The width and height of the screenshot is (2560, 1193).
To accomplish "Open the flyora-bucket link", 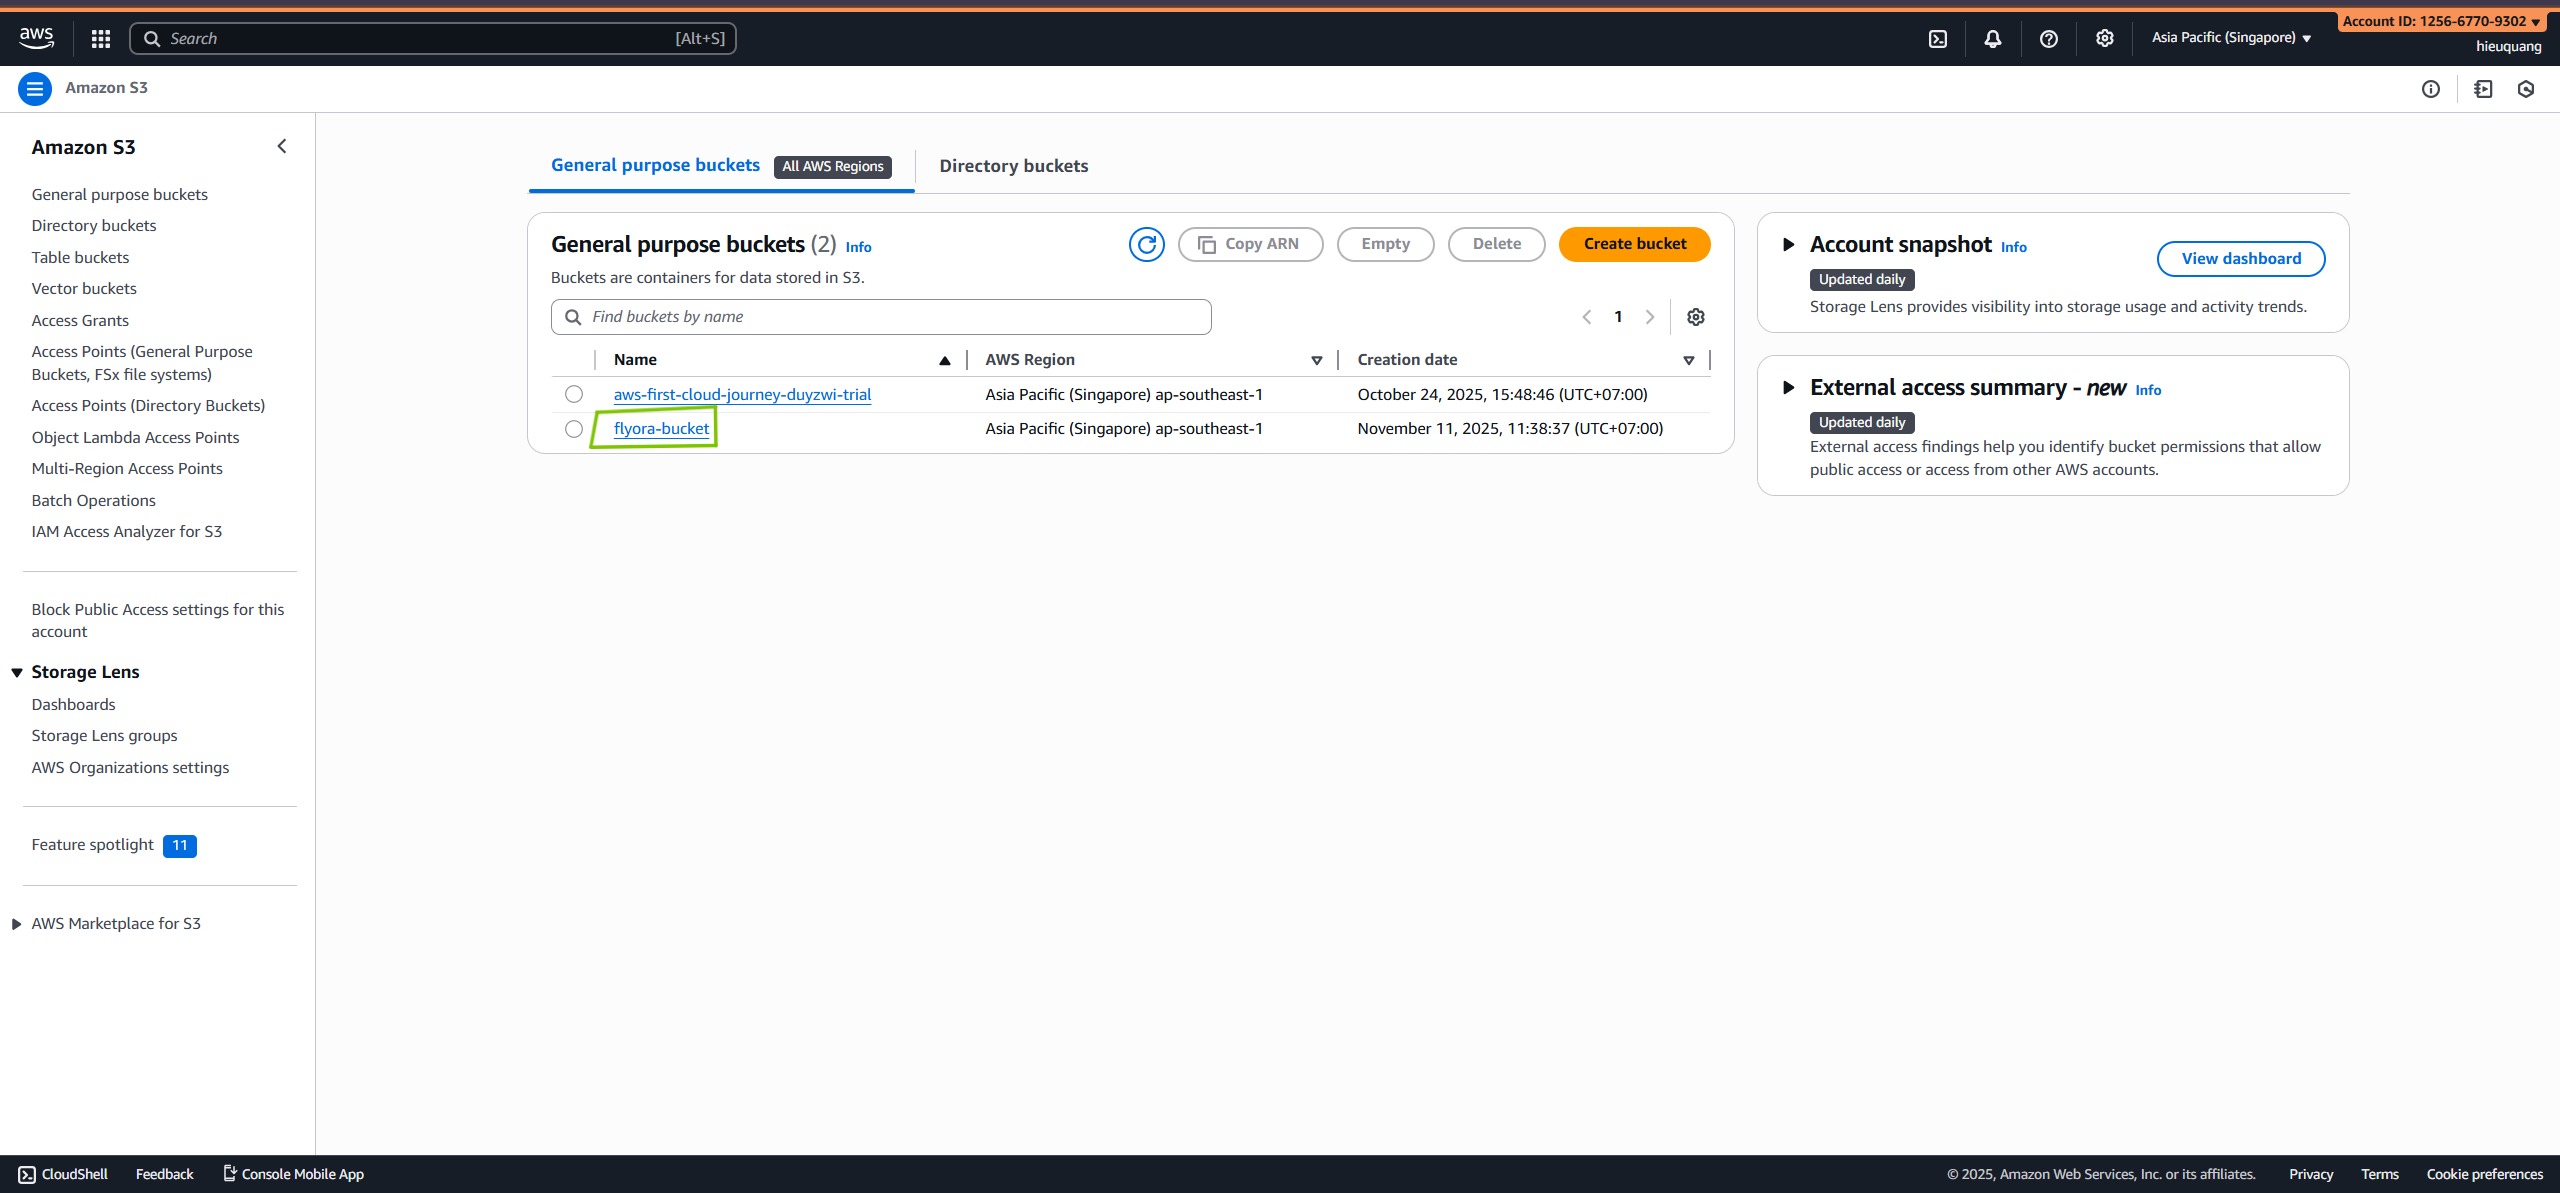I will pyautogui.click(x=661, y=428).
